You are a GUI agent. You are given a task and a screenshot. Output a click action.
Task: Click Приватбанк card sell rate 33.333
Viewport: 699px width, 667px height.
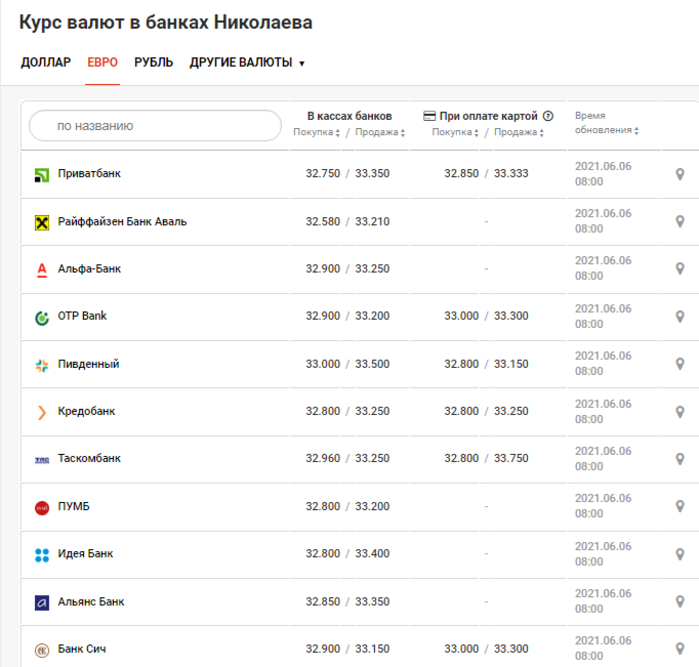(511, 173)
